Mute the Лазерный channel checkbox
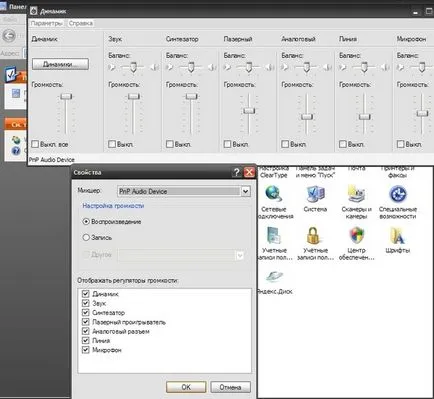 pos(227,144)
